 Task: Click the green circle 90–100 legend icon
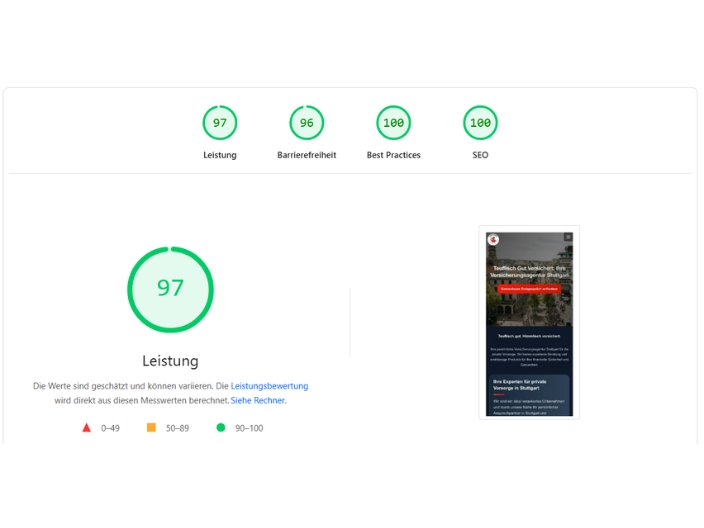click(220, 427)
